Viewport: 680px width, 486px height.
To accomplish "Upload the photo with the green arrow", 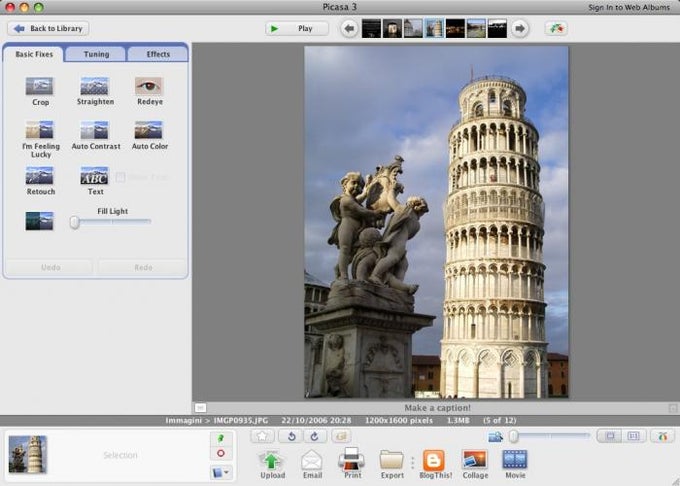I will tap(272, 464).
